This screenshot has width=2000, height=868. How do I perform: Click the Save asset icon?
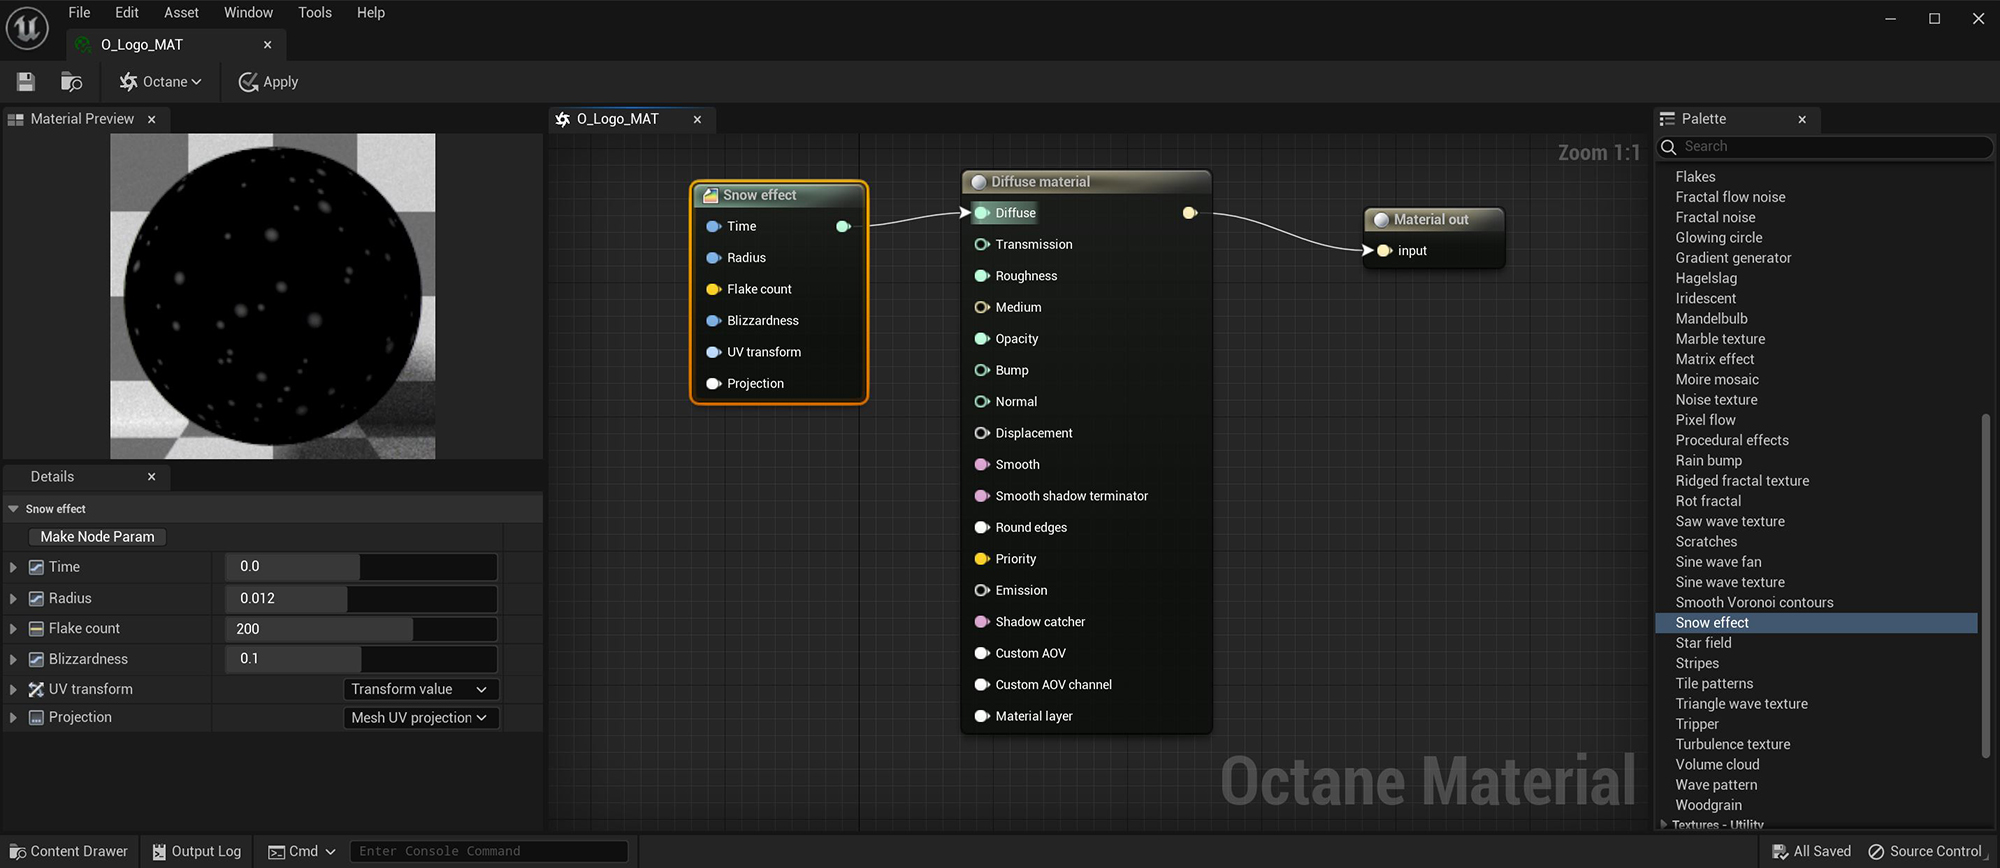(26, 82)
